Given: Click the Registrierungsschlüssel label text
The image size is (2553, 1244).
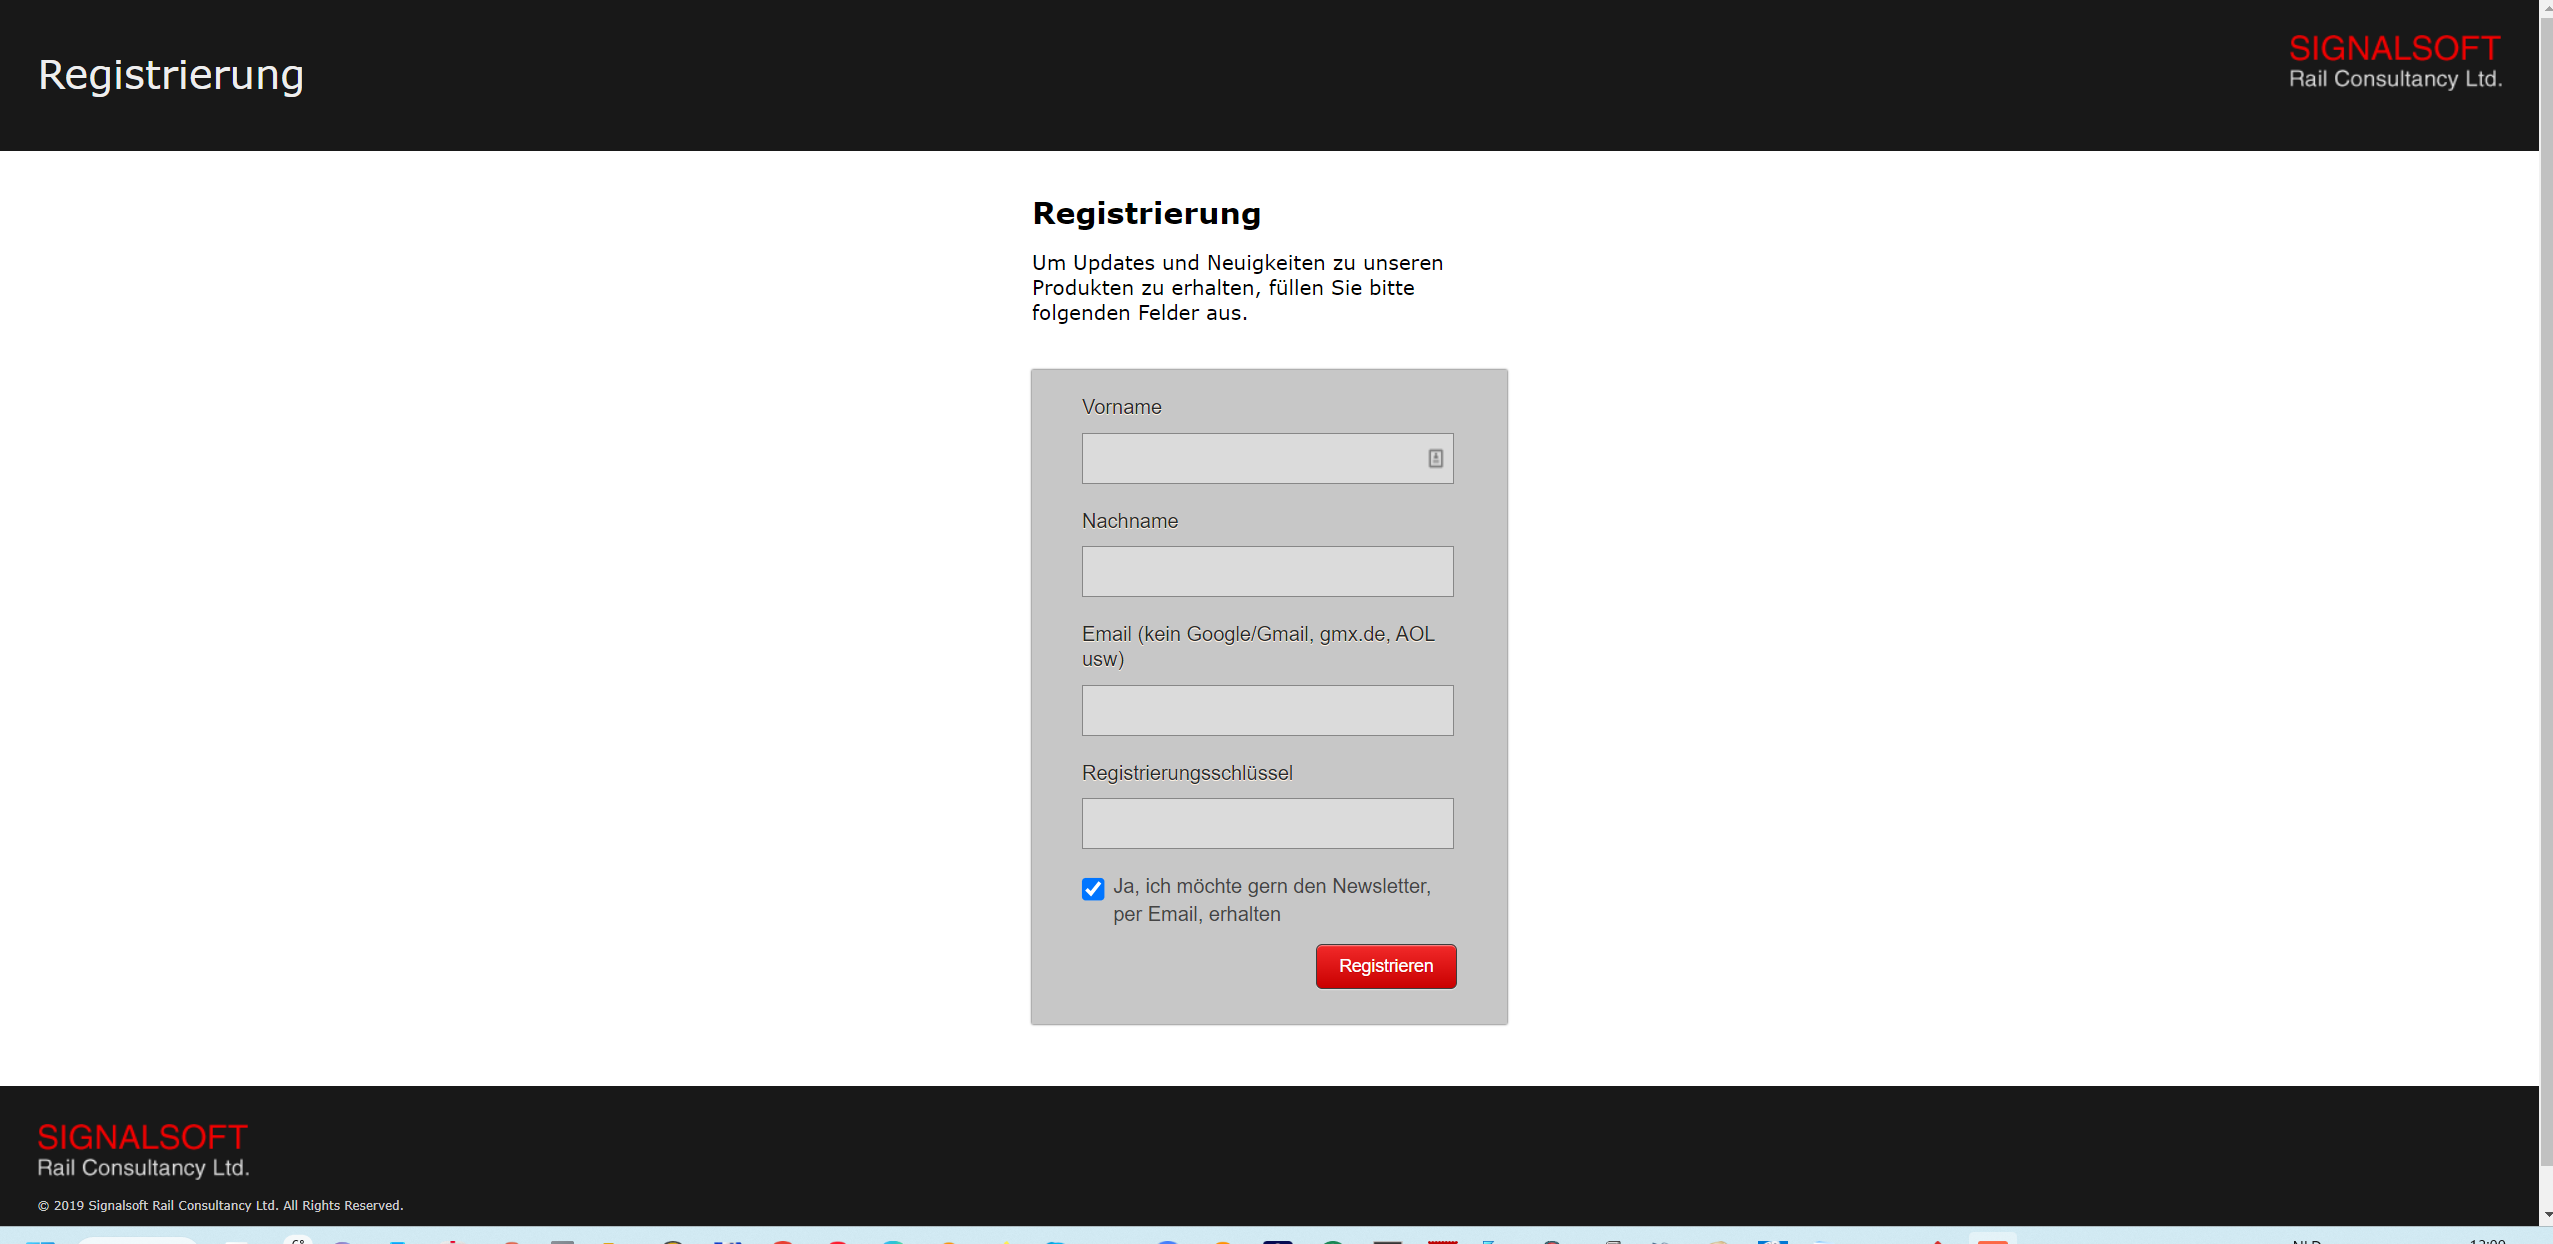Looking at the screenshot, I should [1186, 773].
